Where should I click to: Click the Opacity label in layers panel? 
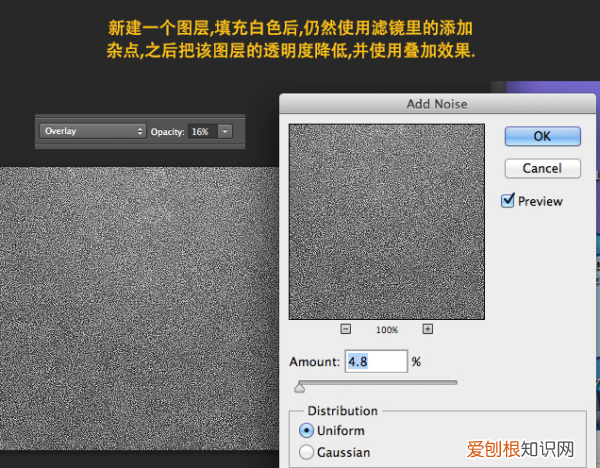click(167, 132)
